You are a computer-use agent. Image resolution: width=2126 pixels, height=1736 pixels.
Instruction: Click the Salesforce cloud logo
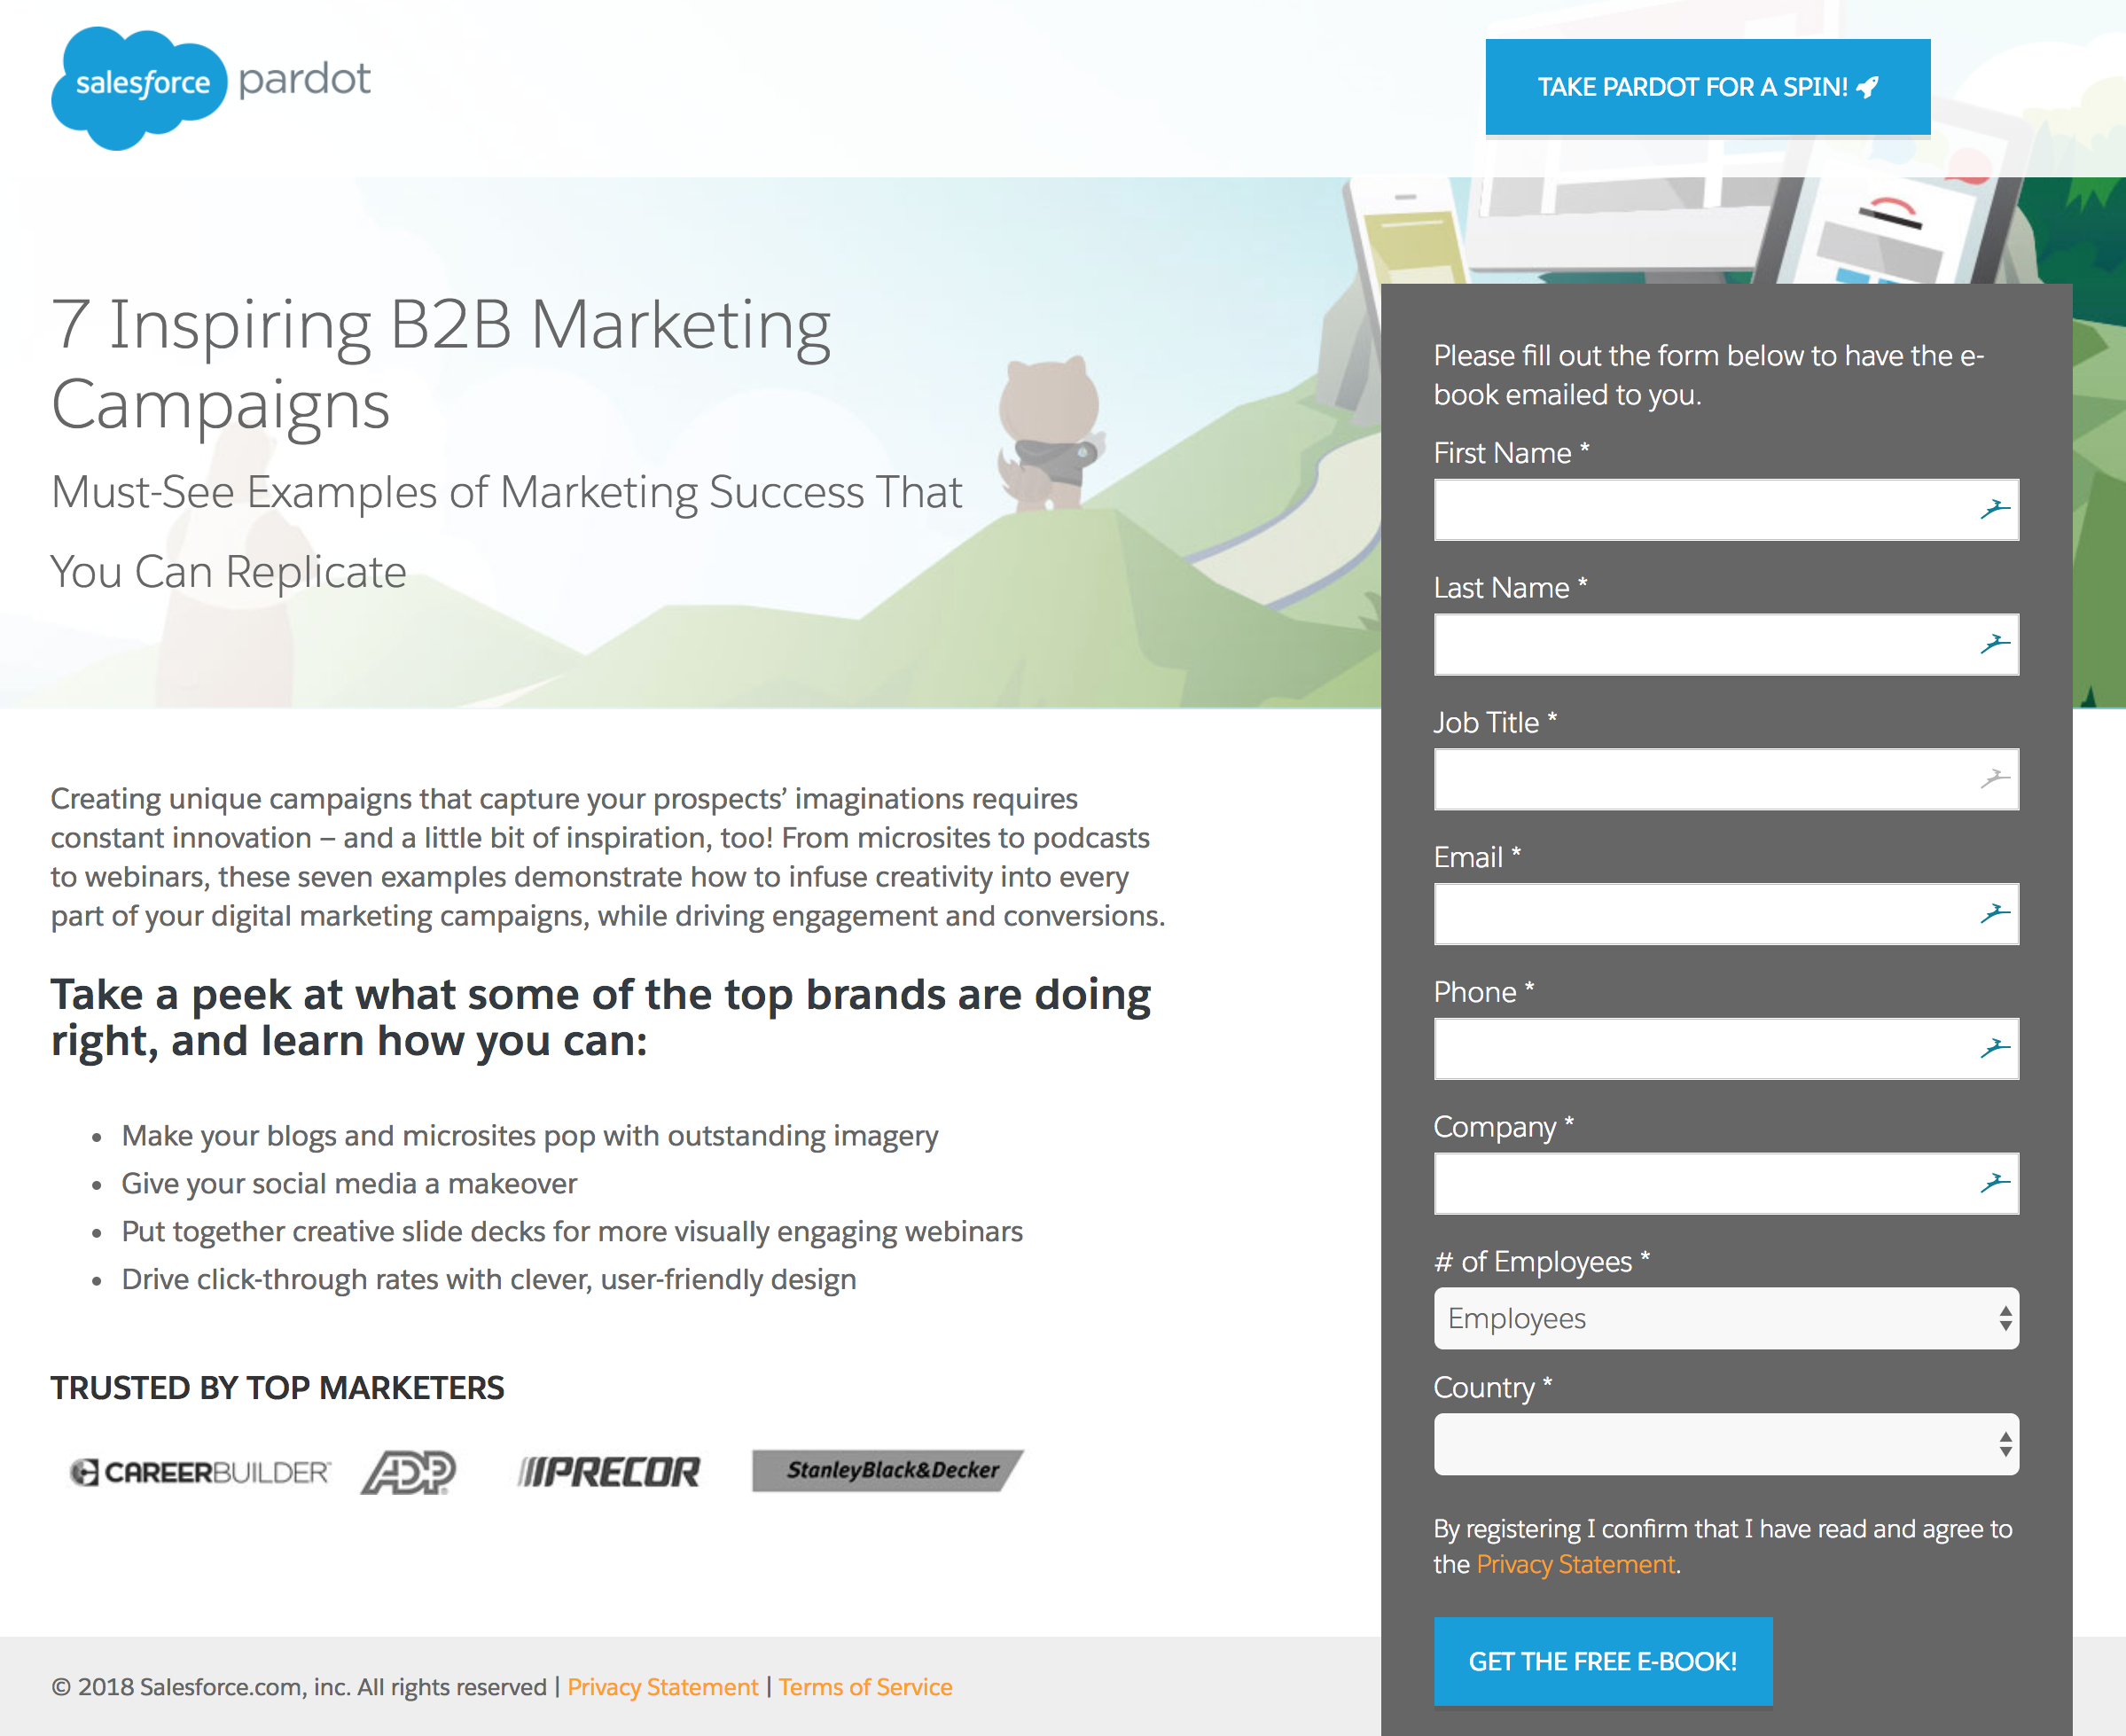[140, 86]
